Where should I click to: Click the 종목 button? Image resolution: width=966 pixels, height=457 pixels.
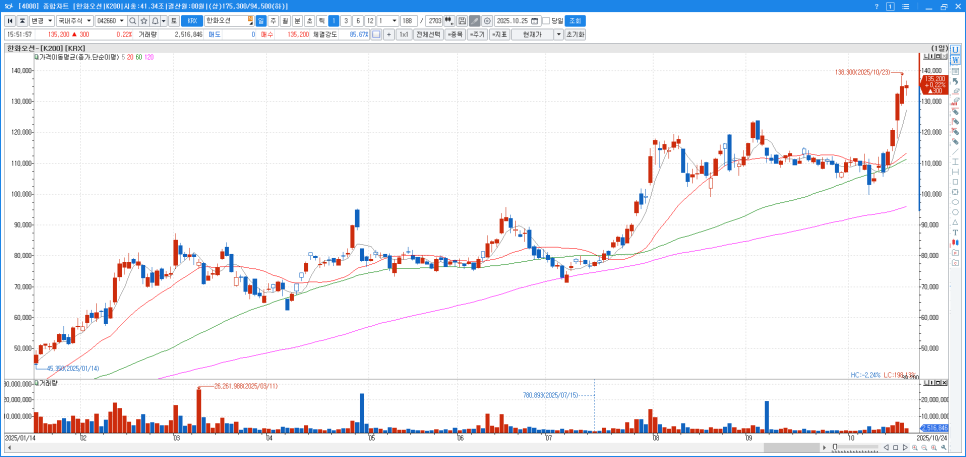coord(454,34)
